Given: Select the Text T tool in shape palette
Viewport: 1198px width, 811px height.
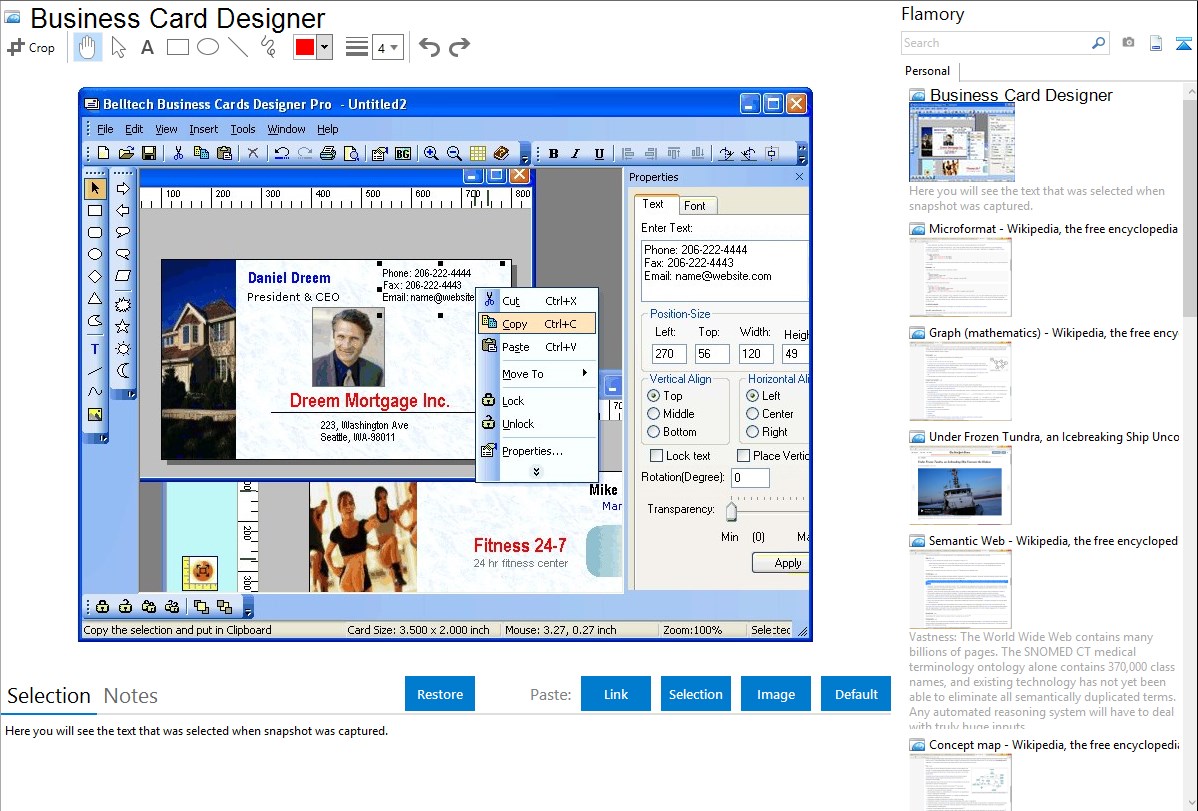Looking at the screenshot, I should (95, 349).
